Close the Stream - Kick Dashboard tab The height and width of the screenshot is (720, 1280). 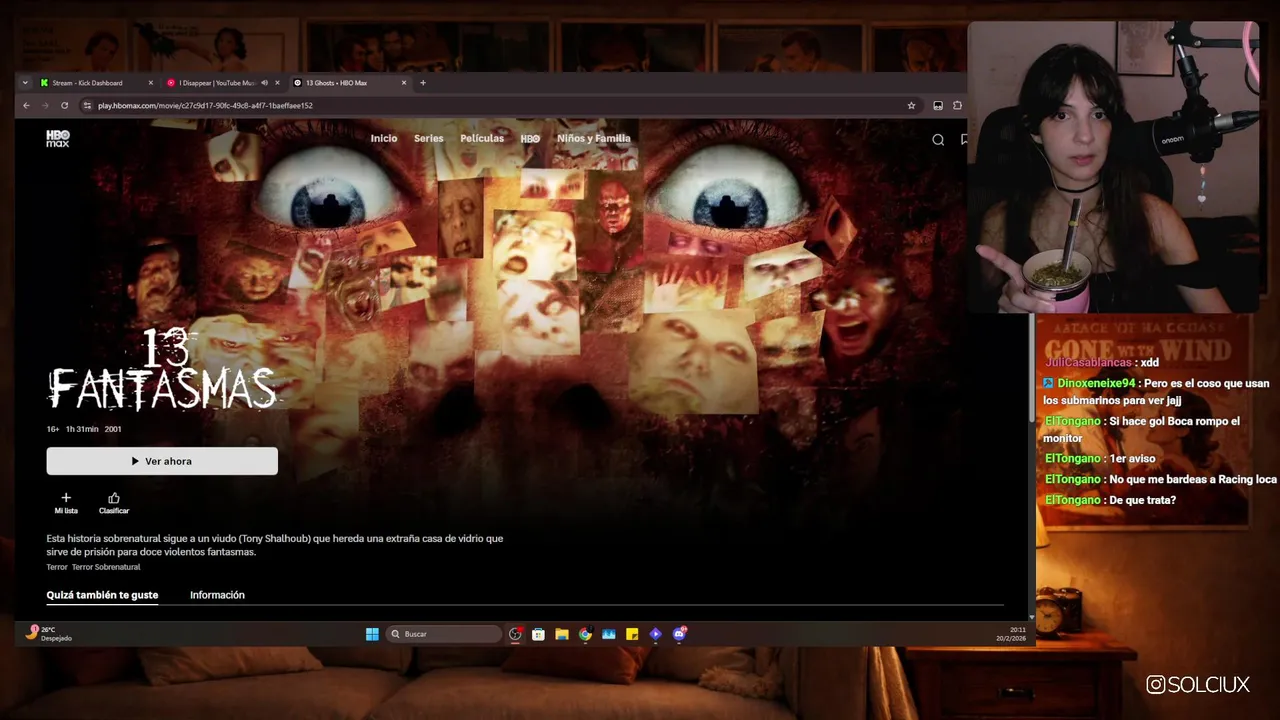(x=151, y=83)
